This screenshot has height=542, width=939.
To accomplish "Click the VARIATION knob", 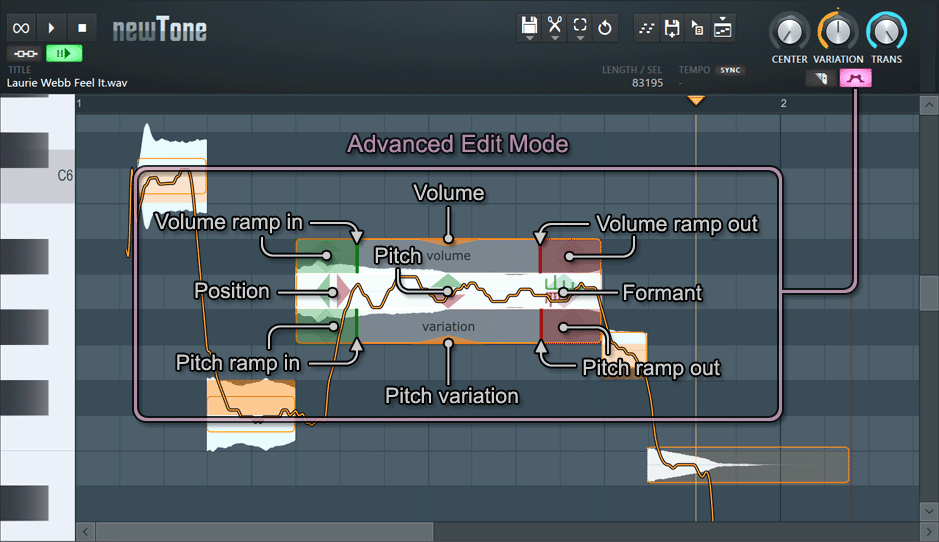I will [838, 32].
